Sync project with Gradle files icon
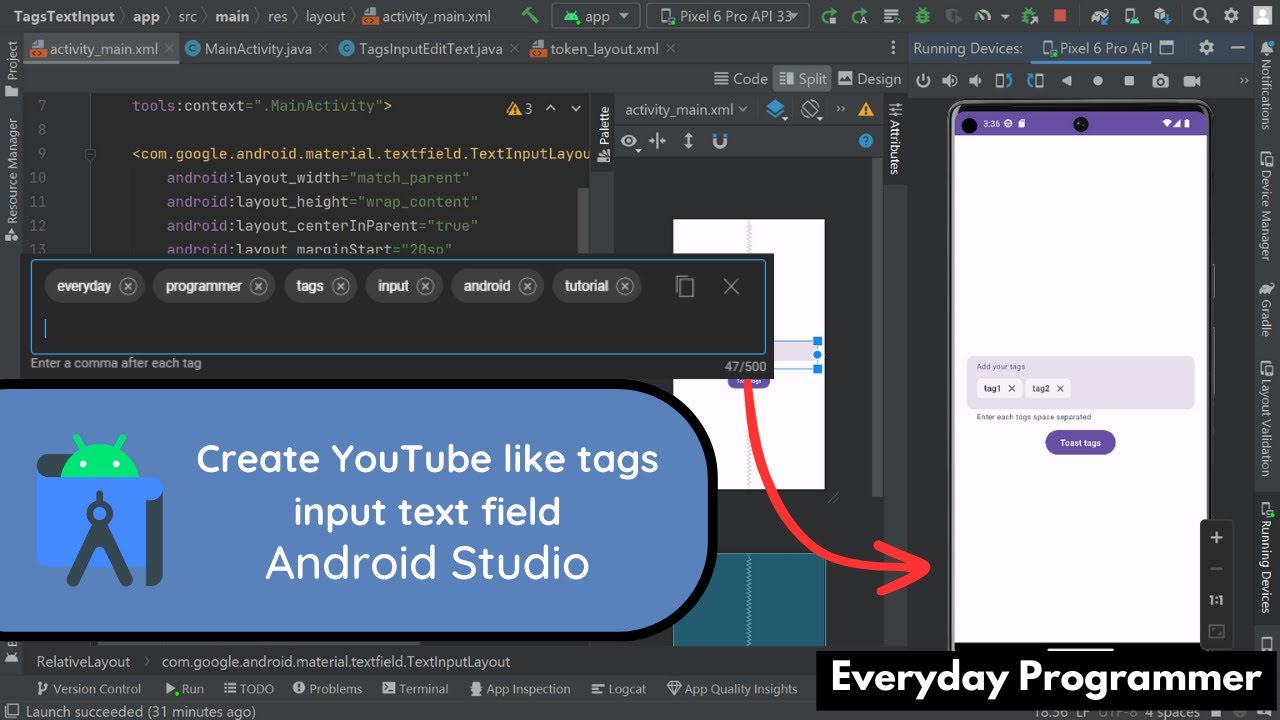 pyautogui.click(x=1101, y=16)
